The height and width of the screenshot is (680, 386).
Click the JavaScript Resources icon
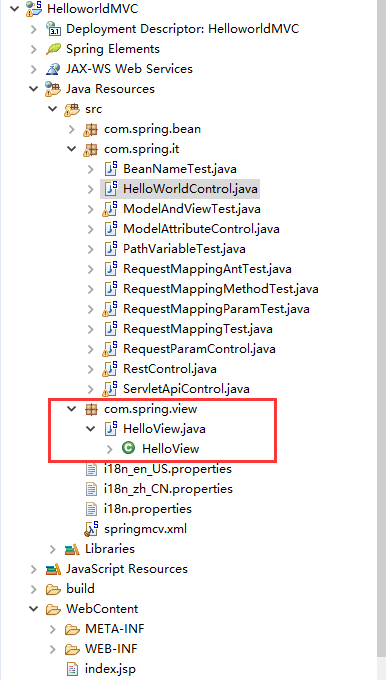(53, 569)
